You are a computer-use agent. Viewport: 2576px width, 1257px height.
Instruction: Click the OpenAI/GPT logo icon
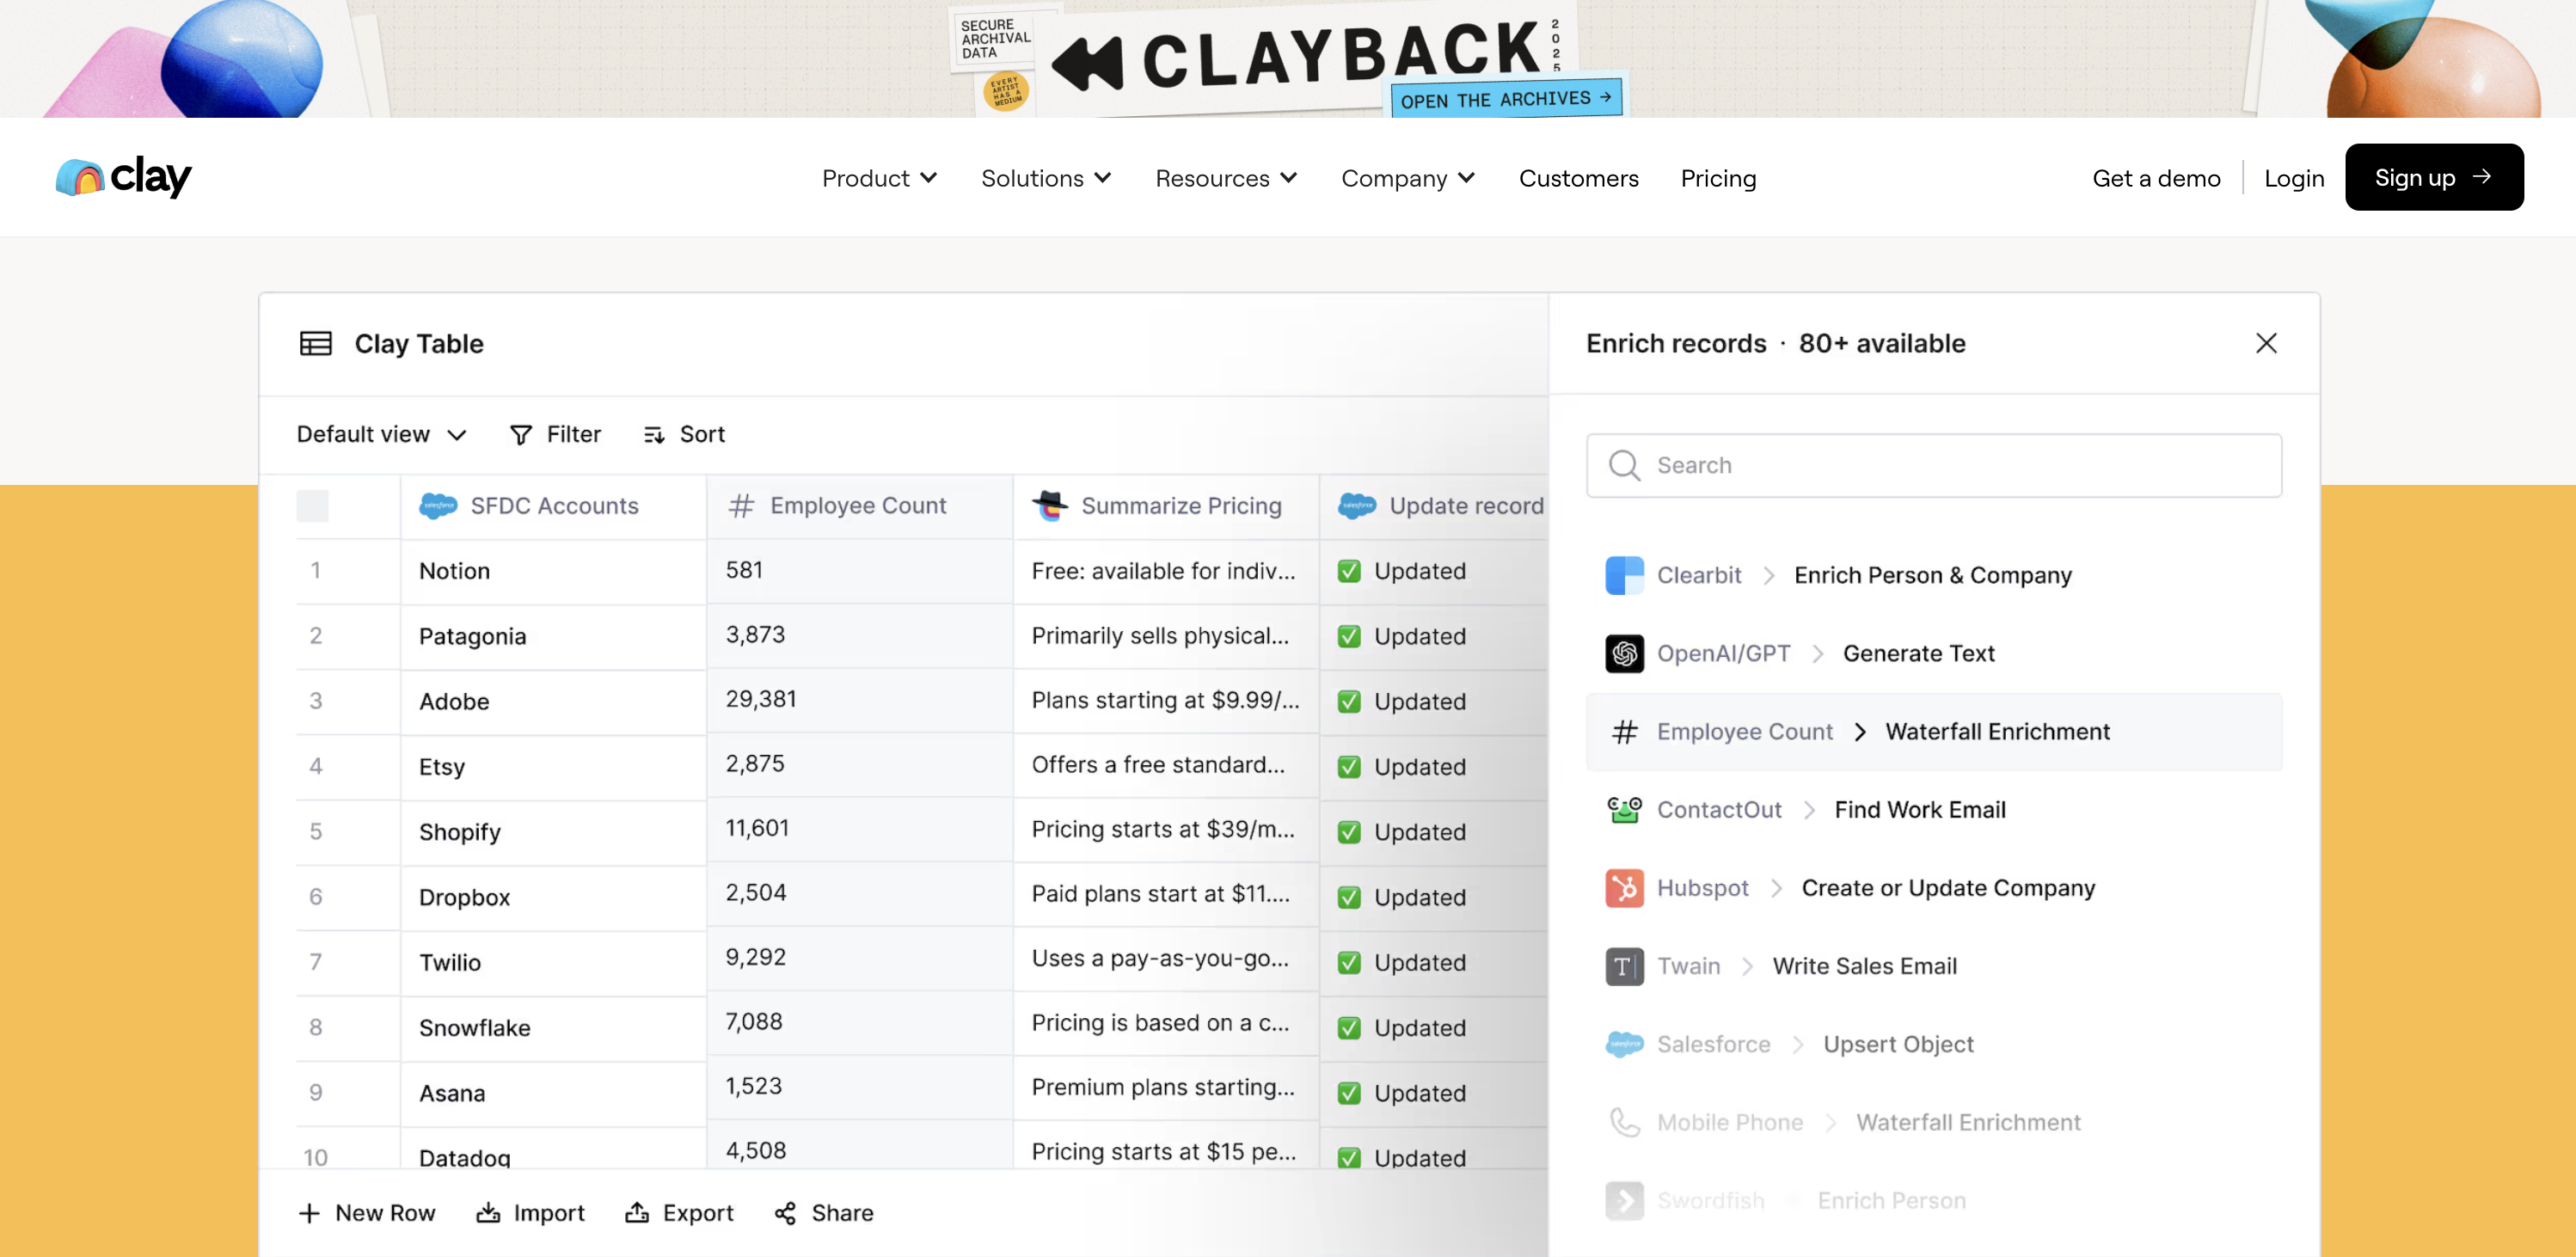tap(1624, 653)
